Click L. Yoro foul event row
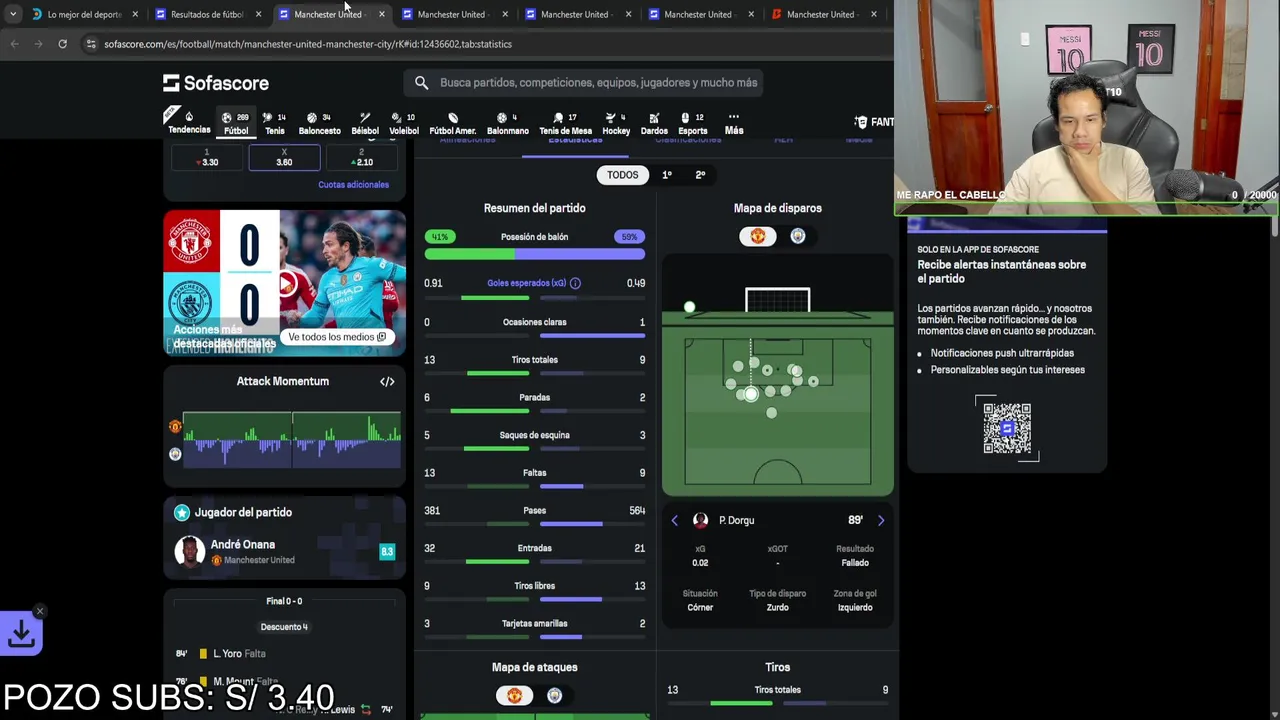Viewport: 1280px width, 720px height. [x=284, y=654]
